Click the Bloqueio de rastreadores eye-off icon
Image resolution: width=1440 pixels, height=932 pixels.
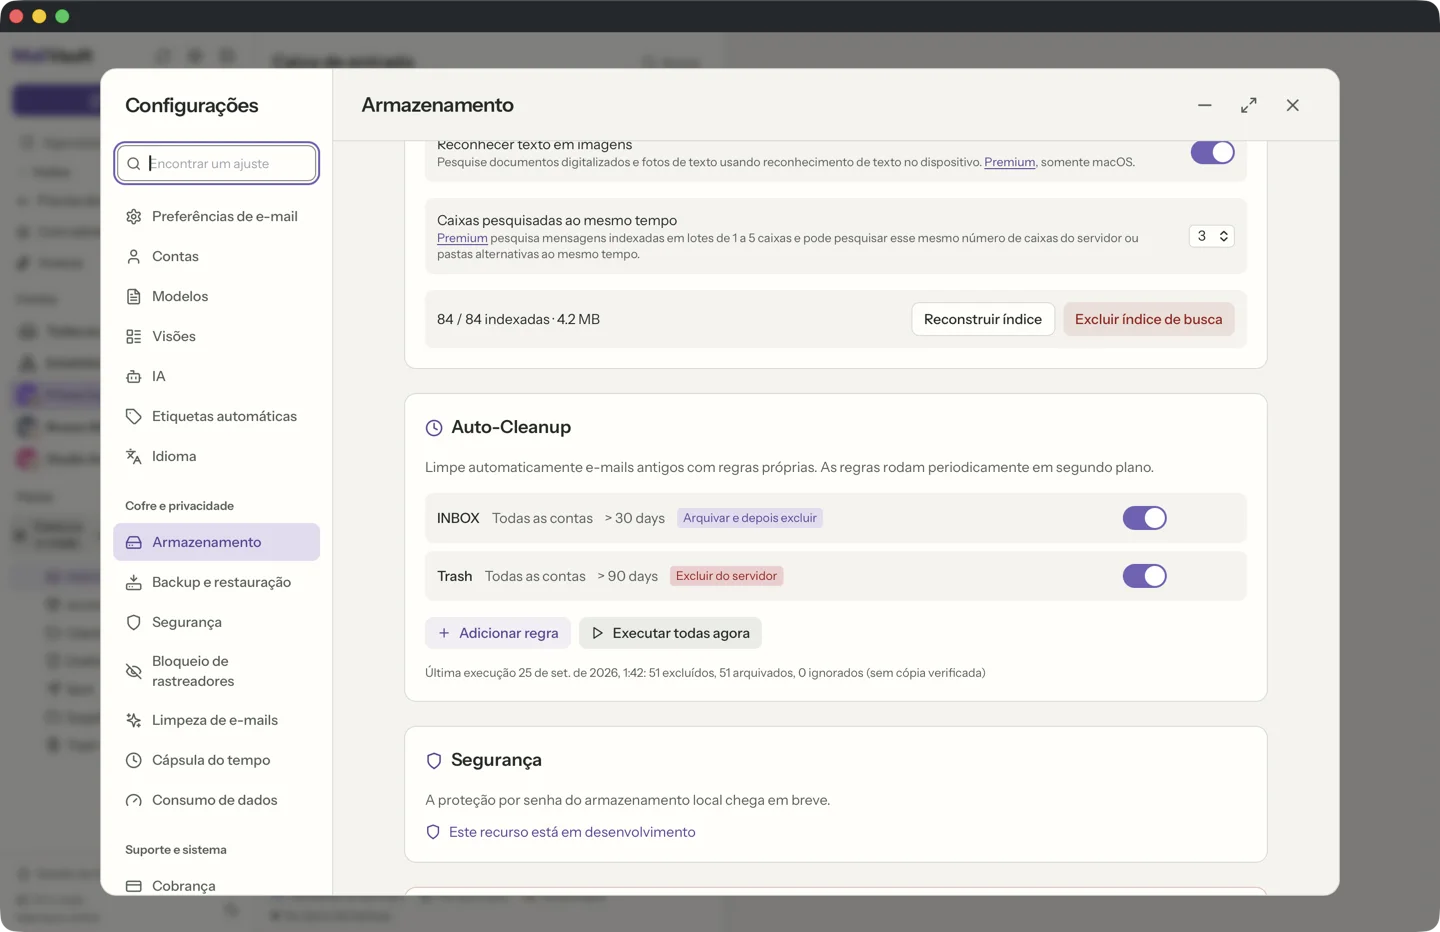pyautogui.click(x=134, y=671)
